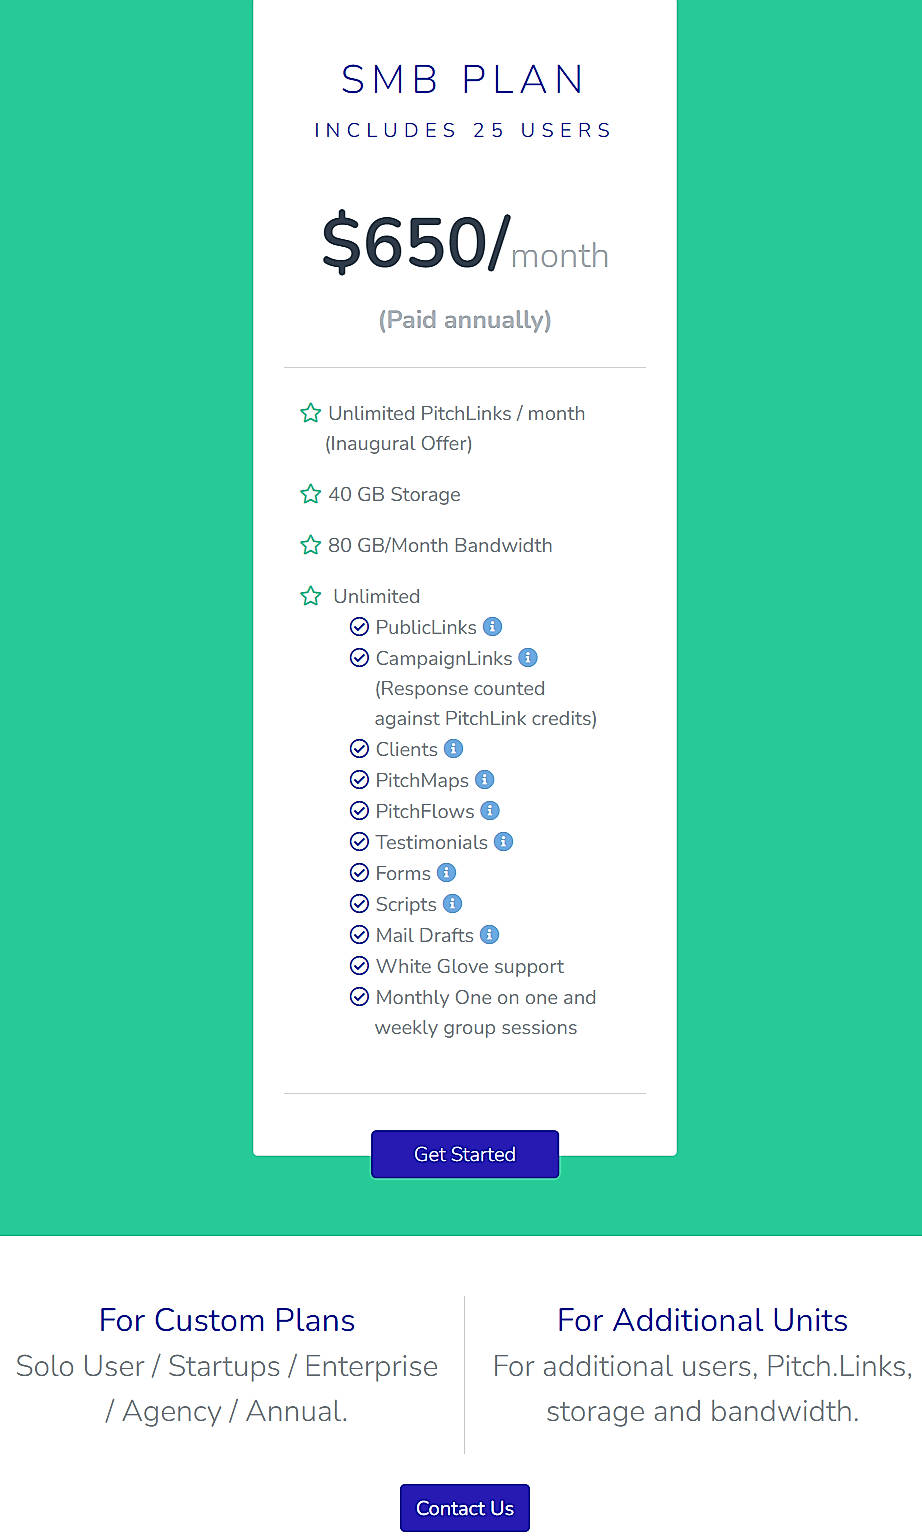Open the CampaignLinks info tooltip icon
The height and width of the screenshot is (1538, 922).
click(x=528, y=658)
